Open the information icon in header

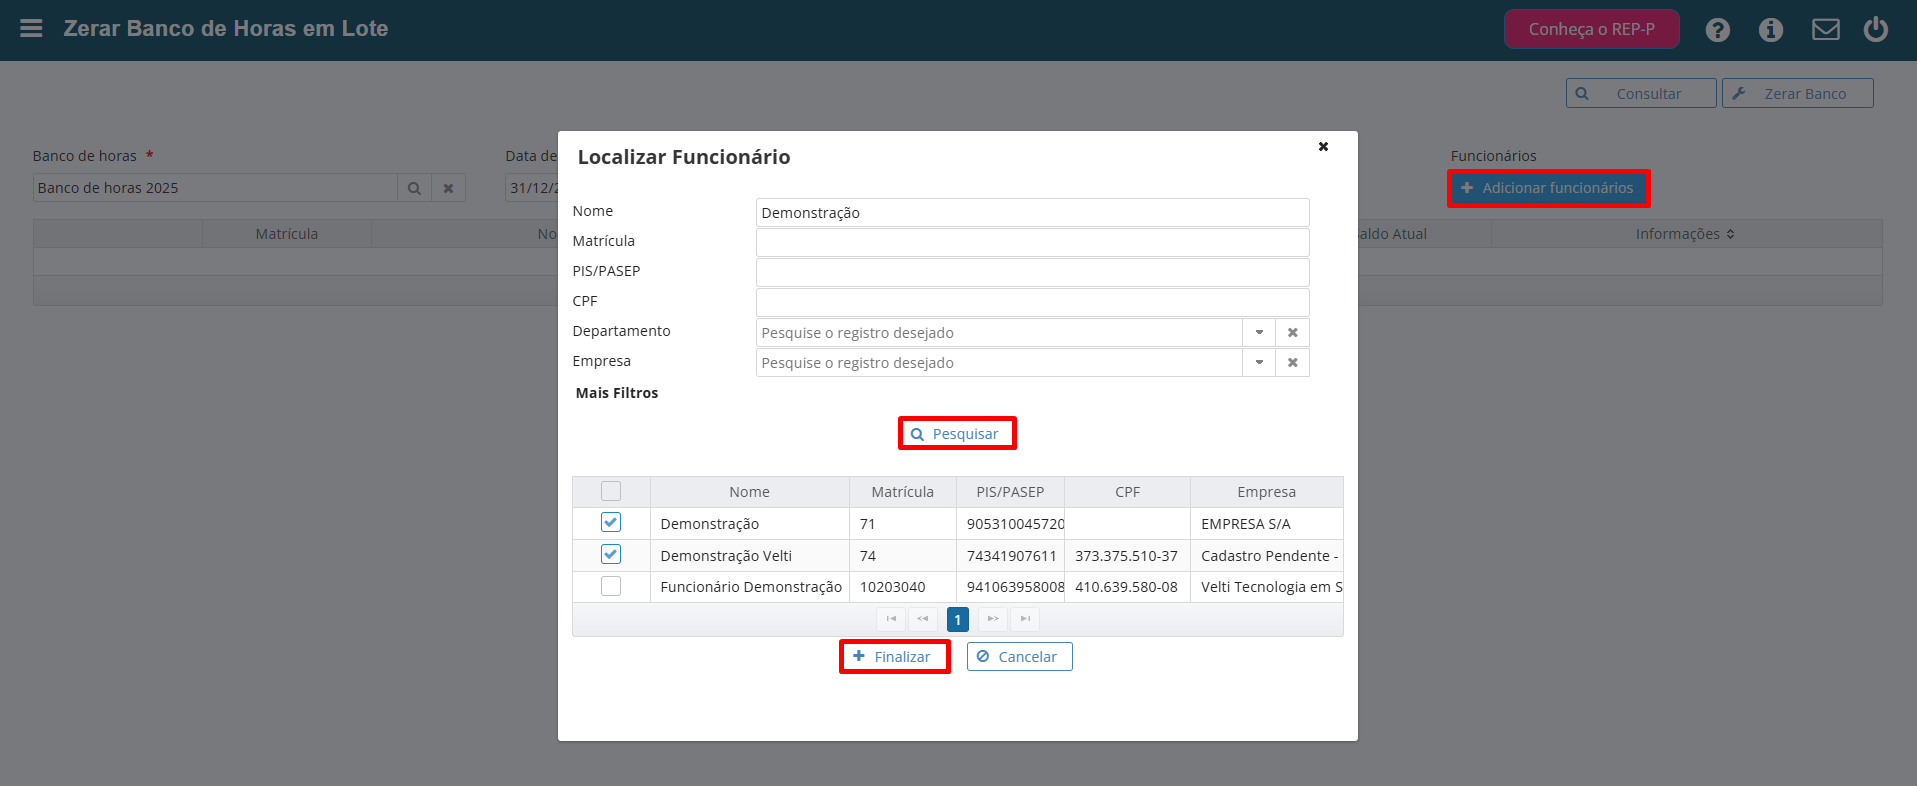(x=1771, y=30)
